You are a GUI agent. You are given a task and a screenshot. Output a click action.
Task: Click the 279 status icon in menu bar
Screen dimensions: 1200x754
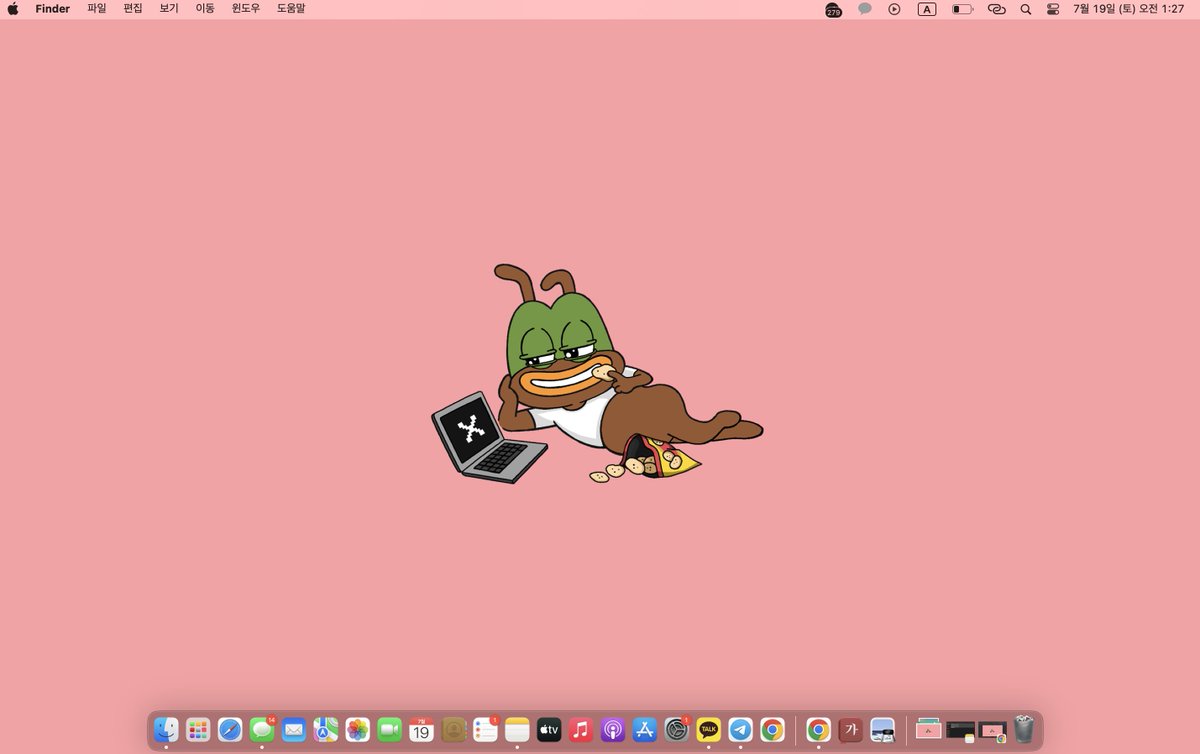tap(833, 9)
